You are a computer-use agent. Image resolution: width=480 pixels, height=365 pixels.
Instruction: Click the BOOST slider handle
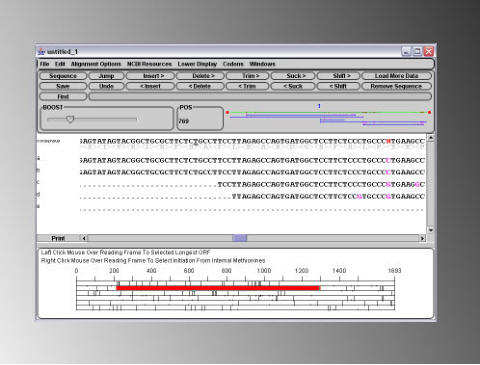coord(70,119)
